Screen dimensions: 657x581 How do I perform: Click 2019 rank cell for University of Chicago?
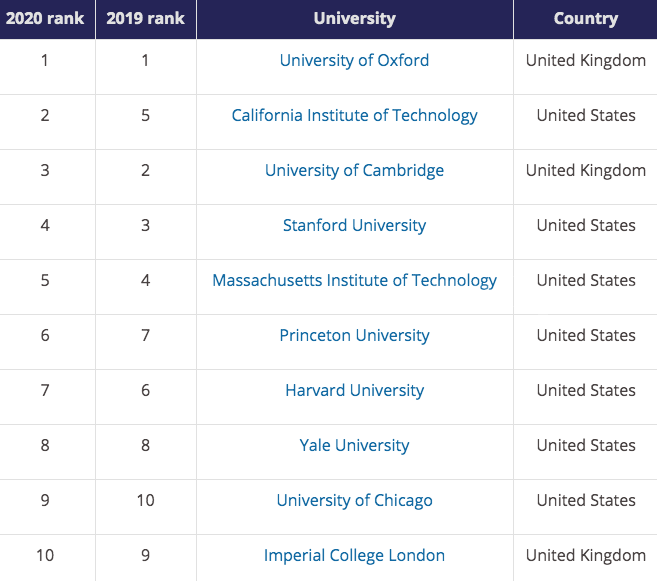[x=145, y=500]
